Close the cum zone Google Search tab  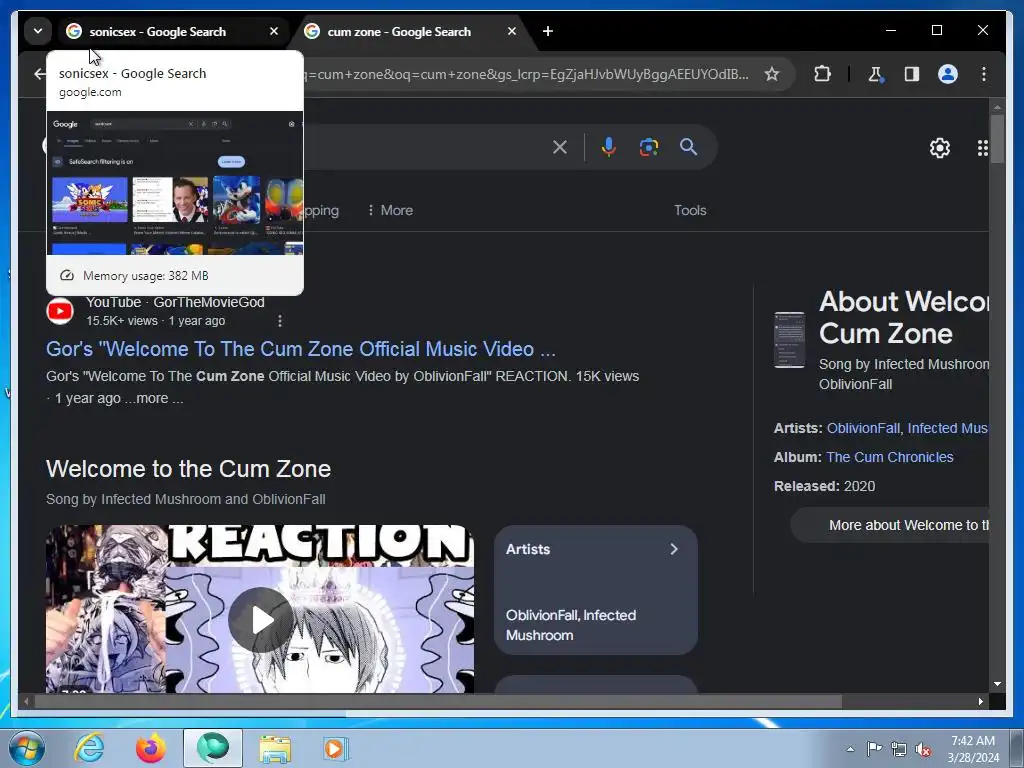512,31
